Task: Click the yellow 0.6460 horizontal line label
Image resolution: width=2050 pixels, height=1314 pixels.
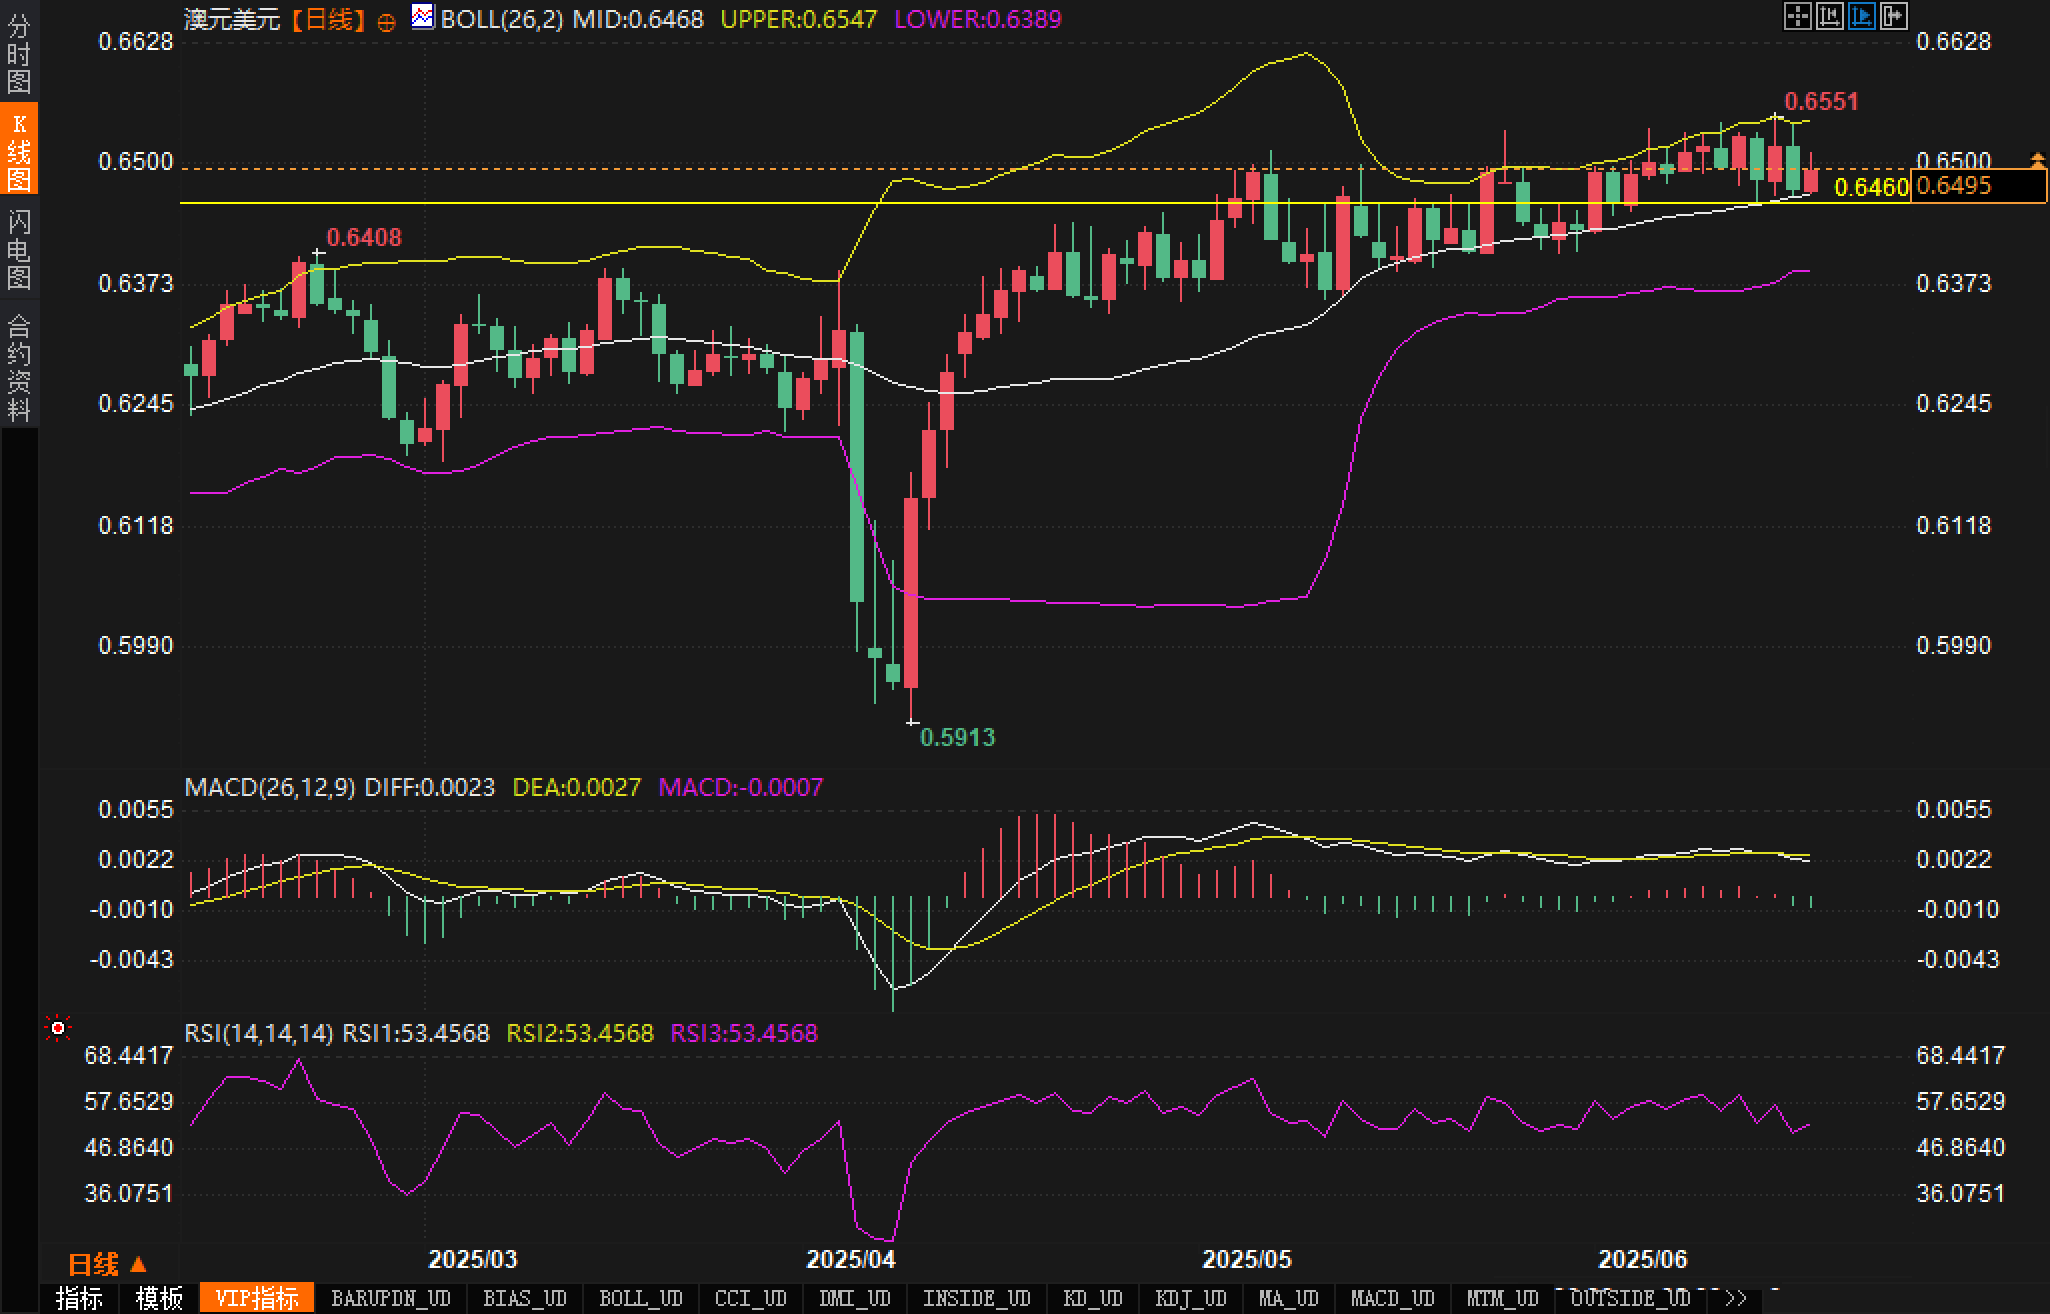Action: click(x=1871, y=187)
